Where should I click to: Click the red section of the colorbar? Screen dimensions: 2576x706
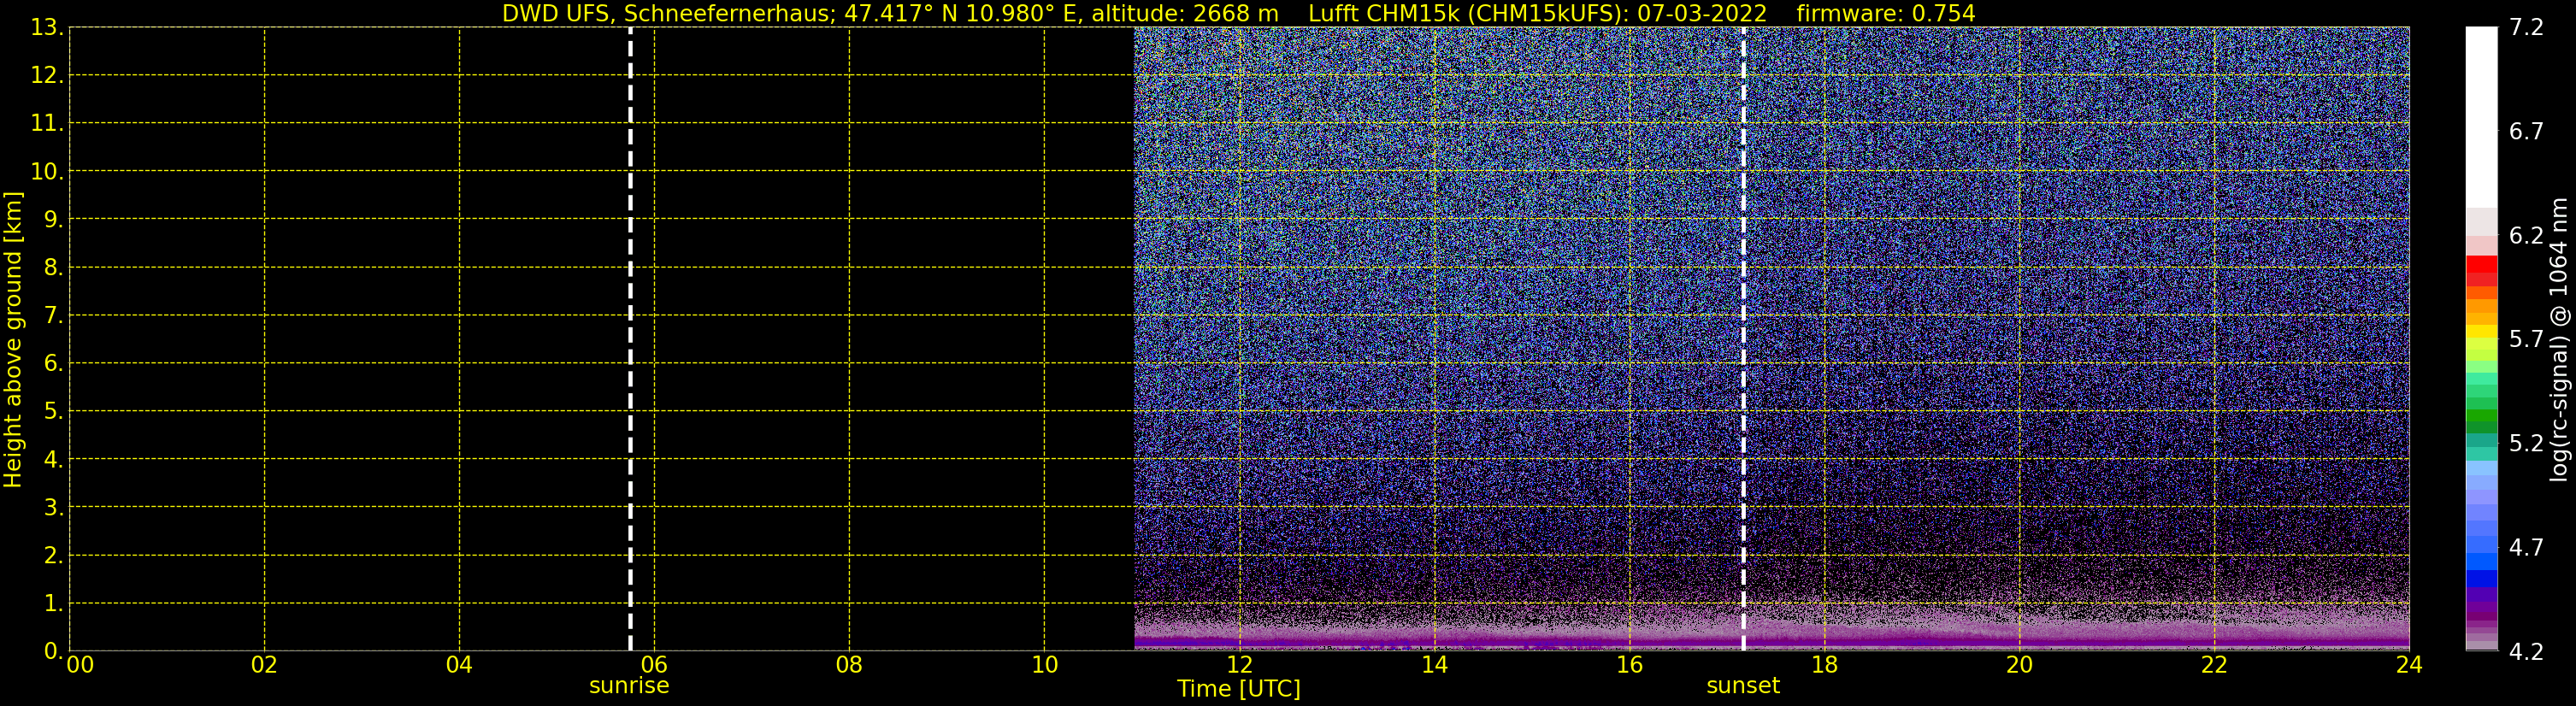click(2481, 271)
